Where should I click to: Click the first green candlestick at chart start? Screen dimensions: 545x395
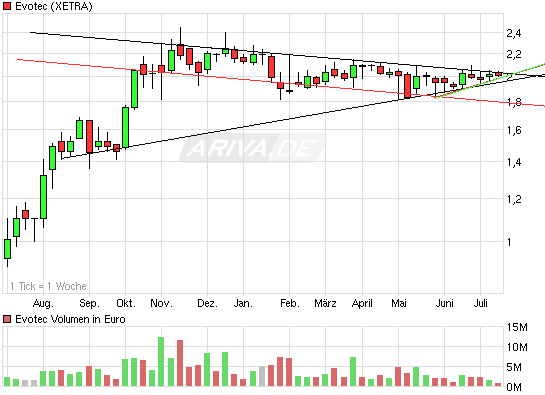pyautogui.click(x=7, y=249)
